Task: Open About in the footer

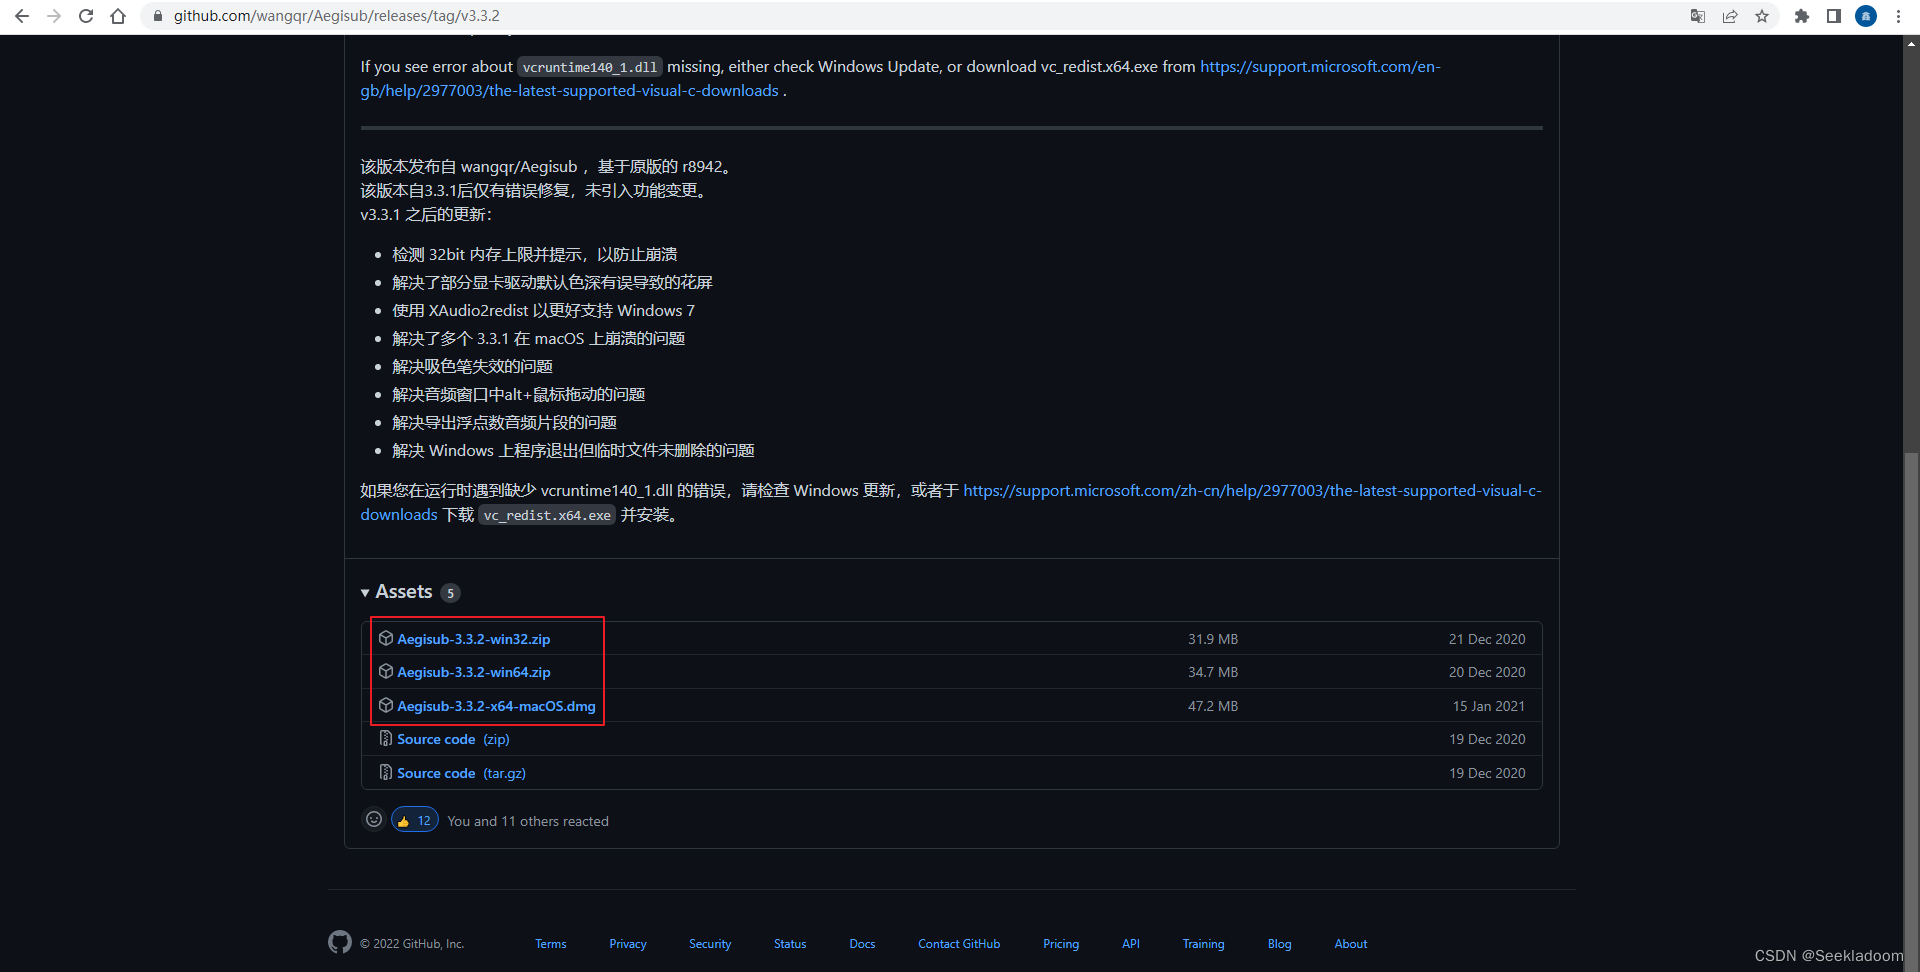Action: (x=1351, y=944)
